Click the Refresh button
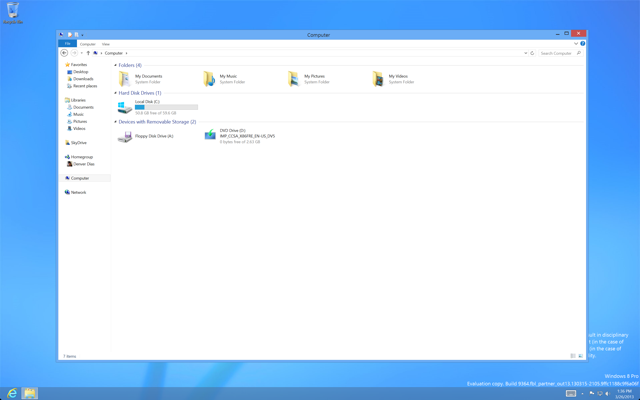640x400 pixels. pyautogui.click(x=532, y=53)
